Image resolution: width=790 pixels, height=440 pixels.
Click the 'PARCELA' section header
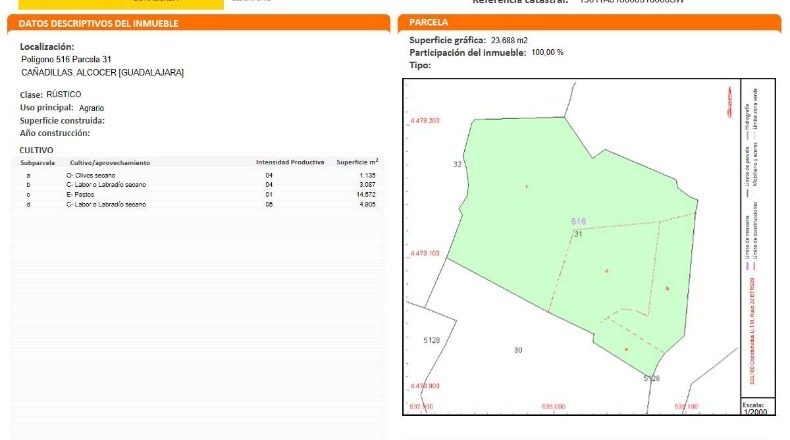428,22
